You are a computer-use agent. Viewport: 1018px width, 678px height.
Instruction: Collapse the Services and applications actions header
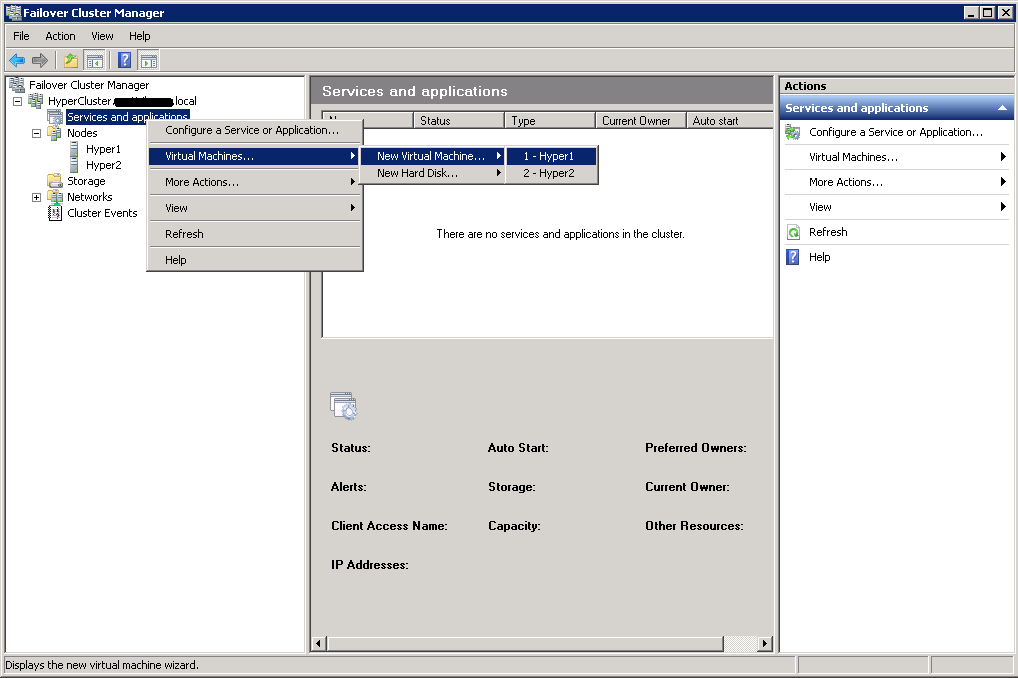pyautogui.click(x=1002, y=108)
